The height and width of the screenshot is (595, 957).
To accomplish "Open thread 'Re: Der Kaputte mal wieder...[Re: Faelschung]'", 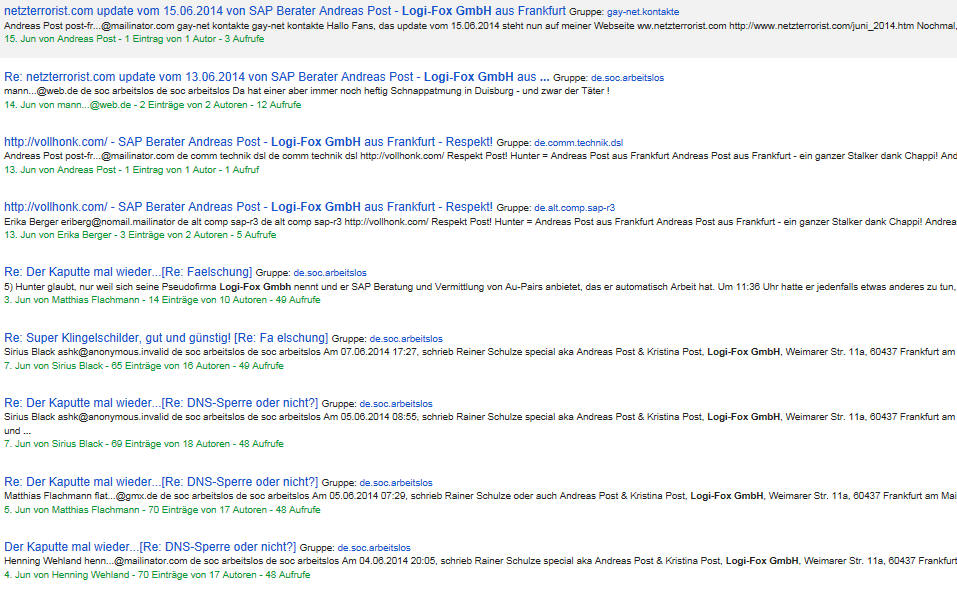I will click(128, 272).
